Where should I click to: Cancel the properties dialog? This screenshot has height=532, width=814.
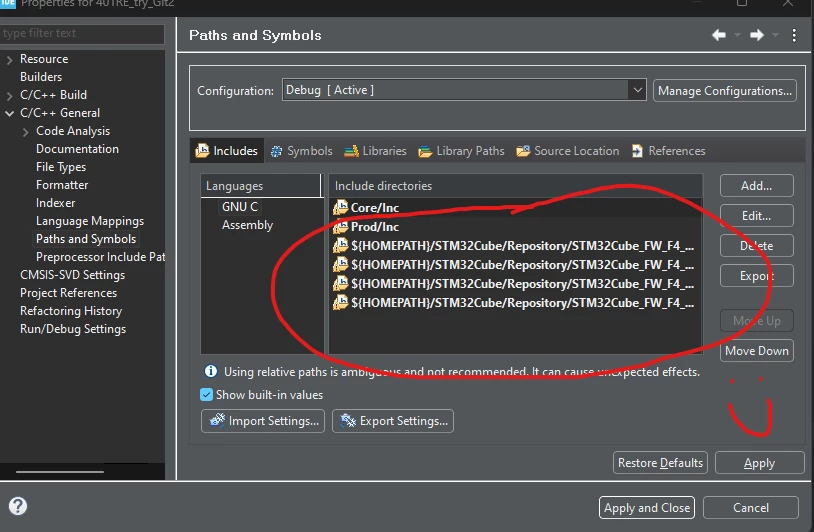point(751,508)
